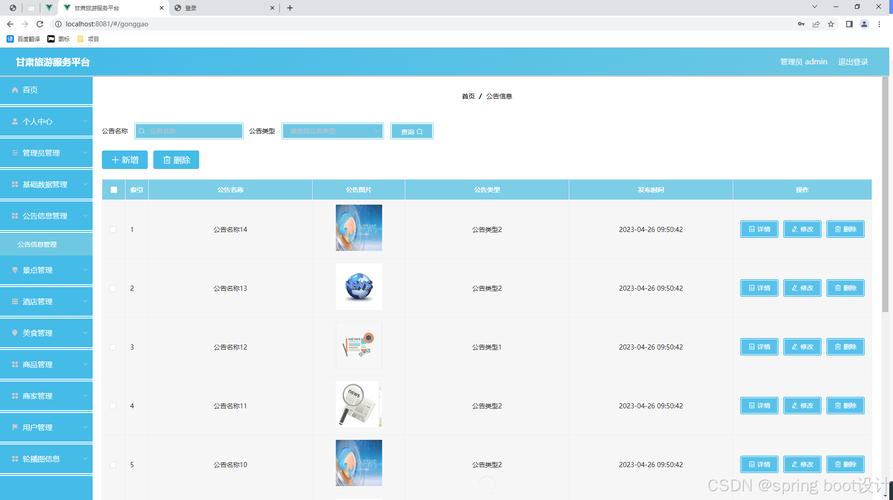Open the thumbnail image of 公告名称14
893x500 pixels.
pos(359,228)
